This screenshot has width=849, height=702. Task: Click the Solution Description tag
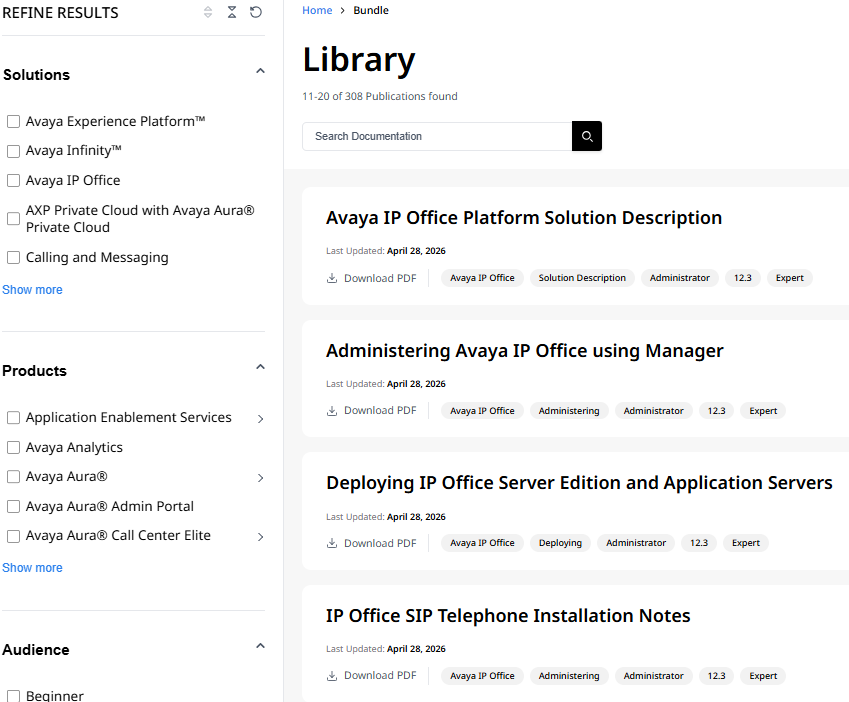click(582, 278)
